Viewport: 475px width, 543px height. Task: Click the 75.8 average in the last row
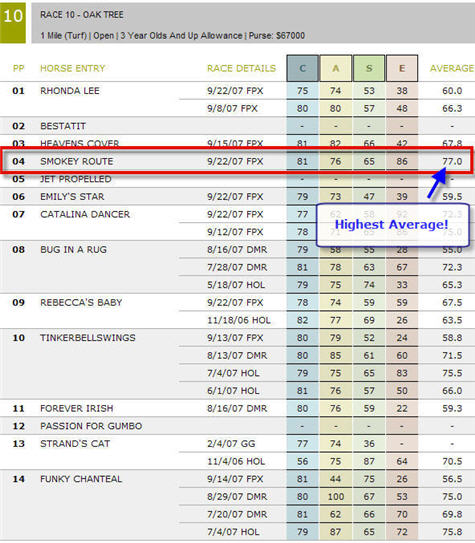point(452,532)
